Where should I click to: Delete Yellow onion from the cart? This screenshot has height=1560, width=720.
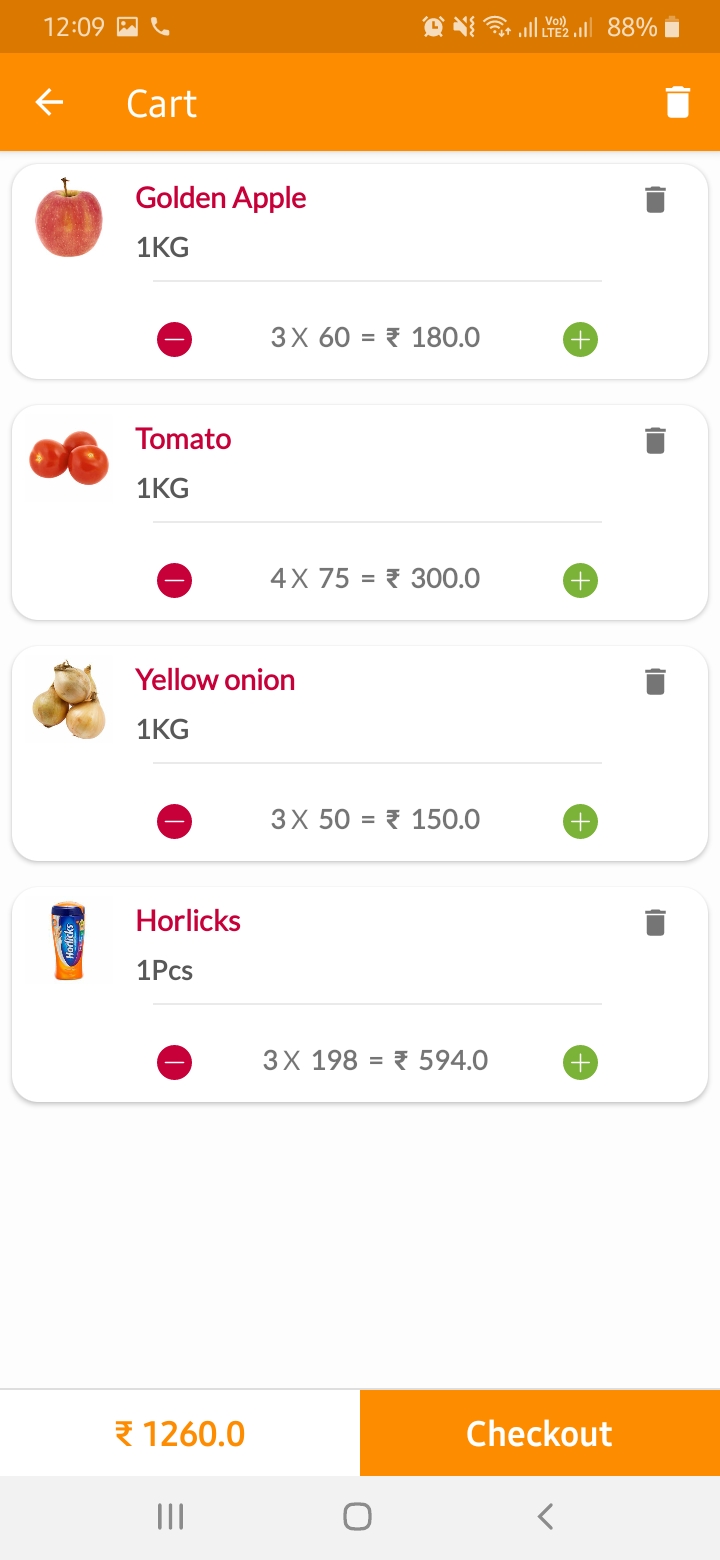click(655, 682)
